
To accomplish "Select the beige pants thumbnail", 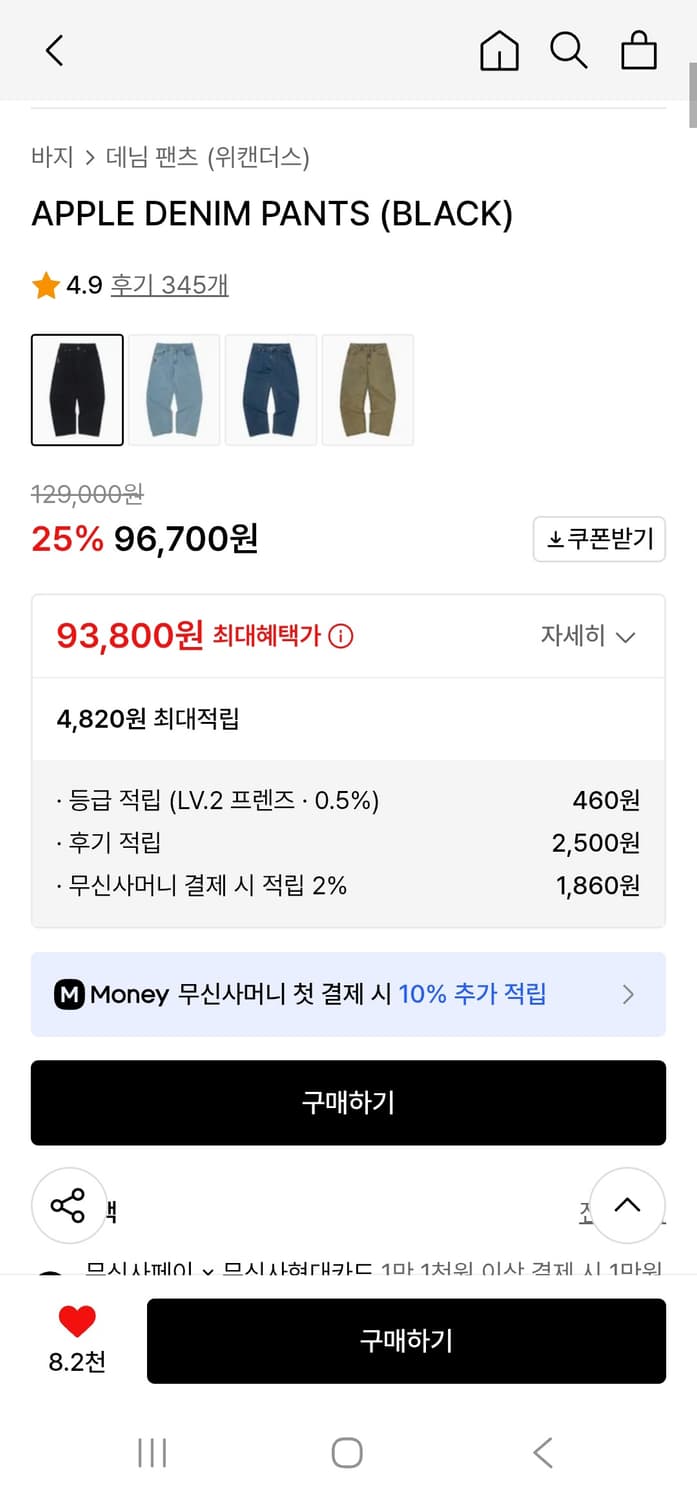I will click(x=368, y=389).
